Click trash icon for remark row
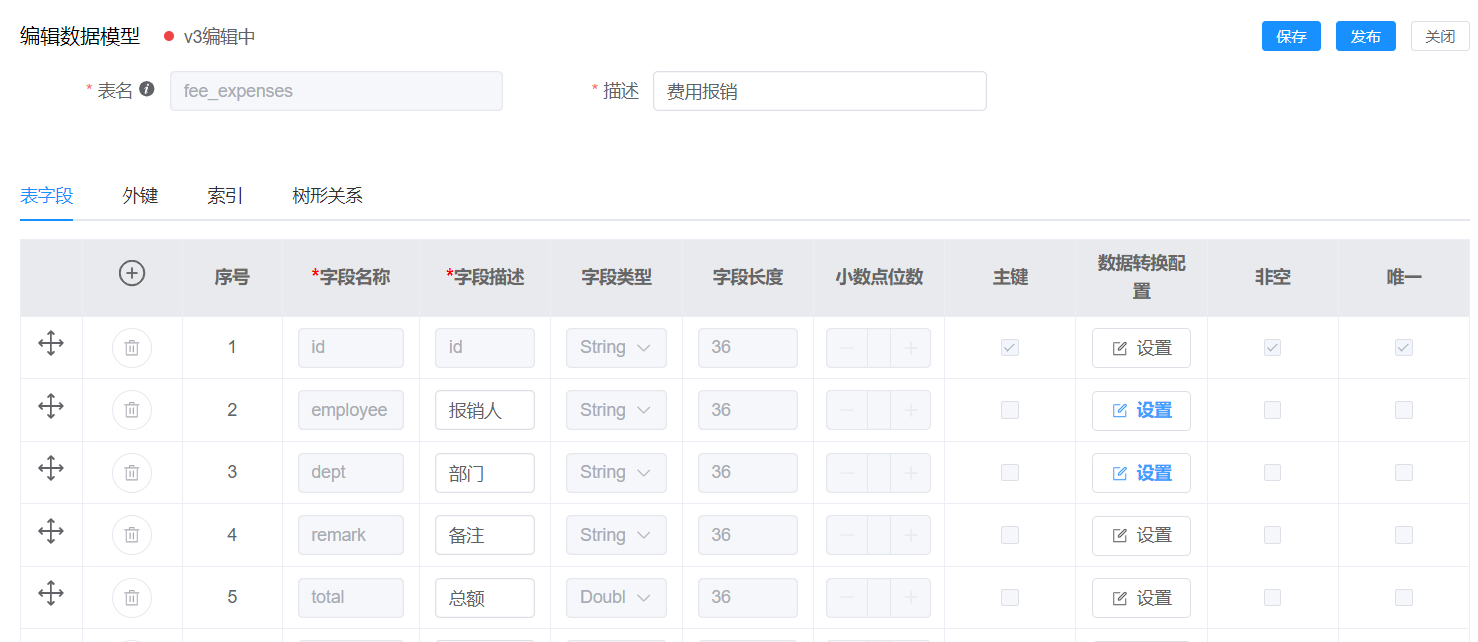This screenshot has width=1478, height=642. (x=132, y=535)
